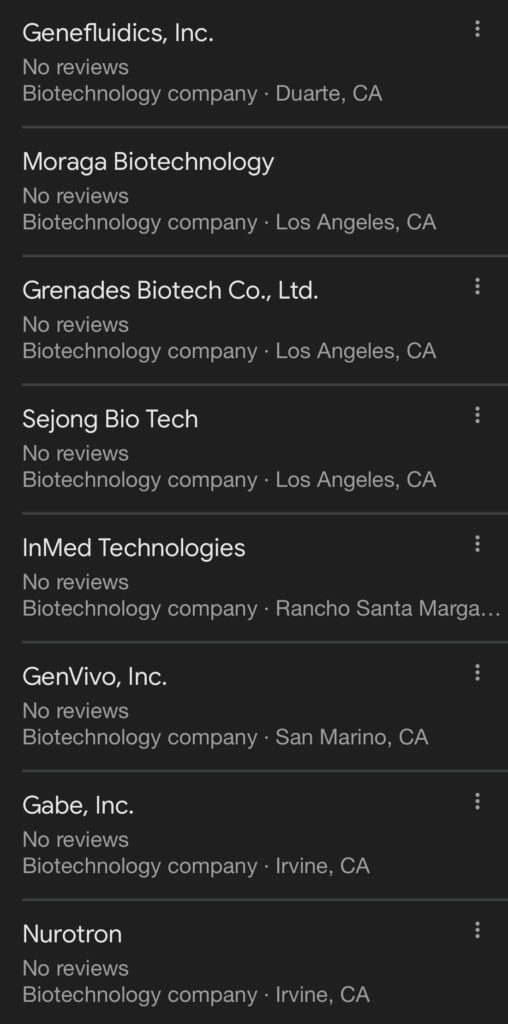Open three-dot menu beside Nurotron
Image resolution: width=508 pixels, height=1024 pixels.
point(477,929)
